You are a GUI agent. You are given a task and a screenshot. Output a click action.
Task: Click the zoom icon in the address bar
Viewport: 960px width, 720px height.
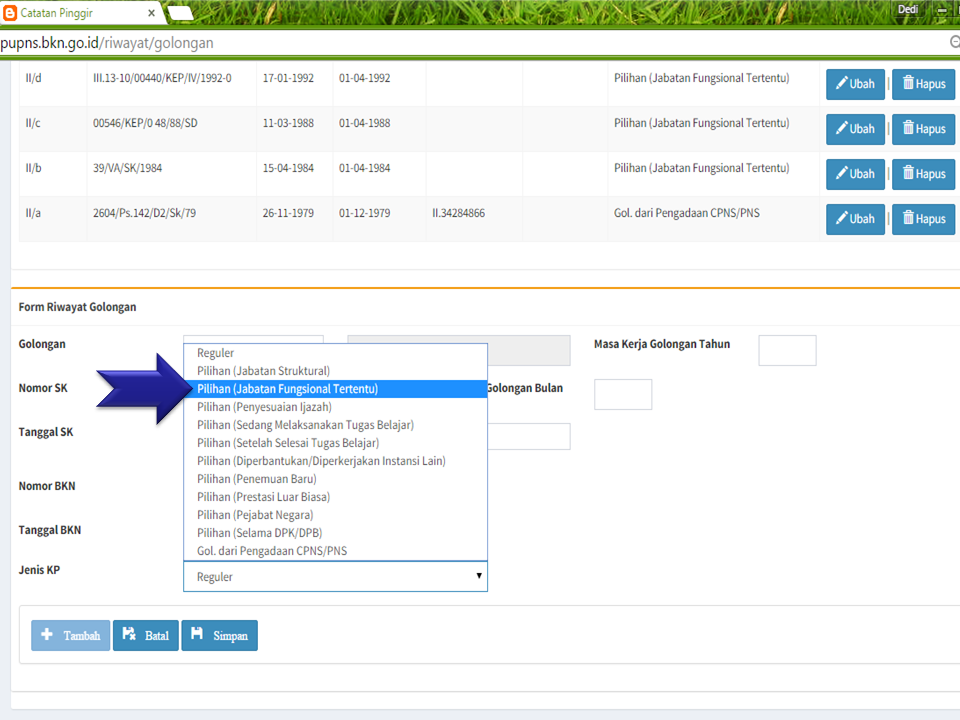pos(954,42)
